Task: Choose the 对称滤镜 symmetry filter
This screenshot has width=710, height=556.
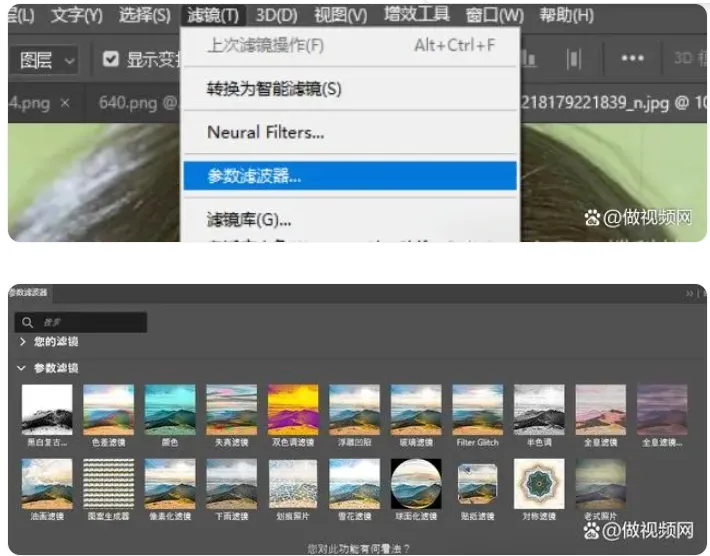Action: [539, 483]
